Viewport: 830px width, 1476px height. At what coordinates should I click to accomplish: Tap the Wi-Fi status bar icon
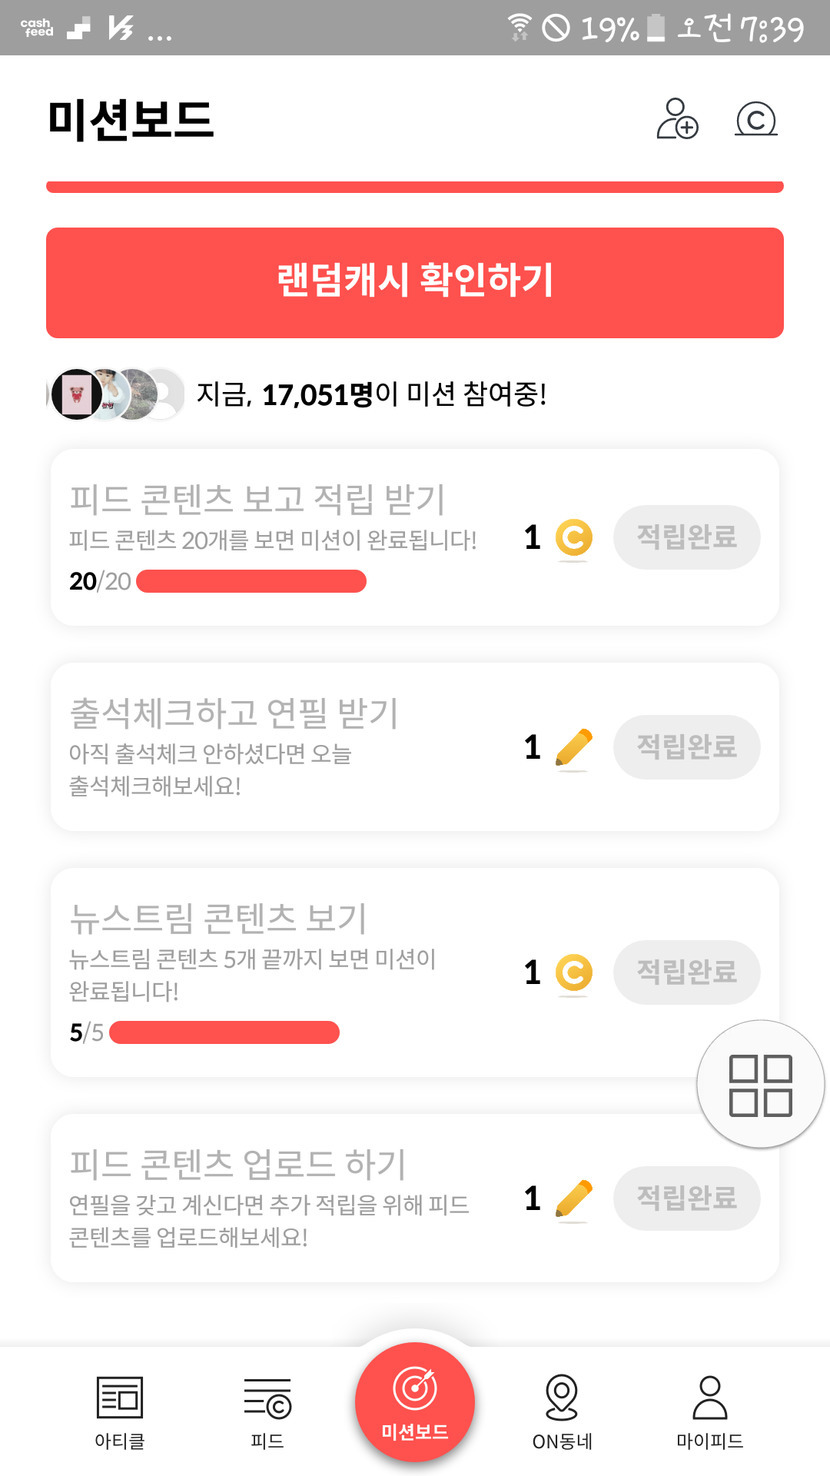click(519, 27)
